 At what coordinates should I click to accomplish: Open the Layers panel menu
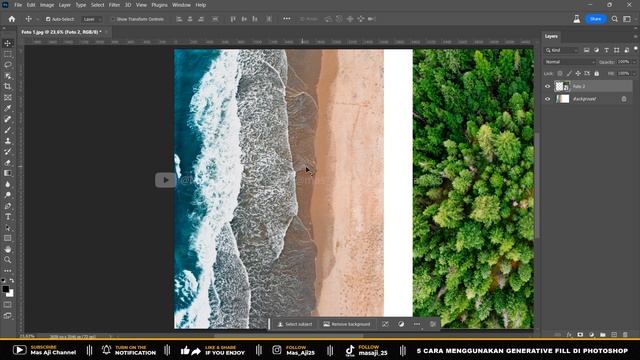click(635, 36)
